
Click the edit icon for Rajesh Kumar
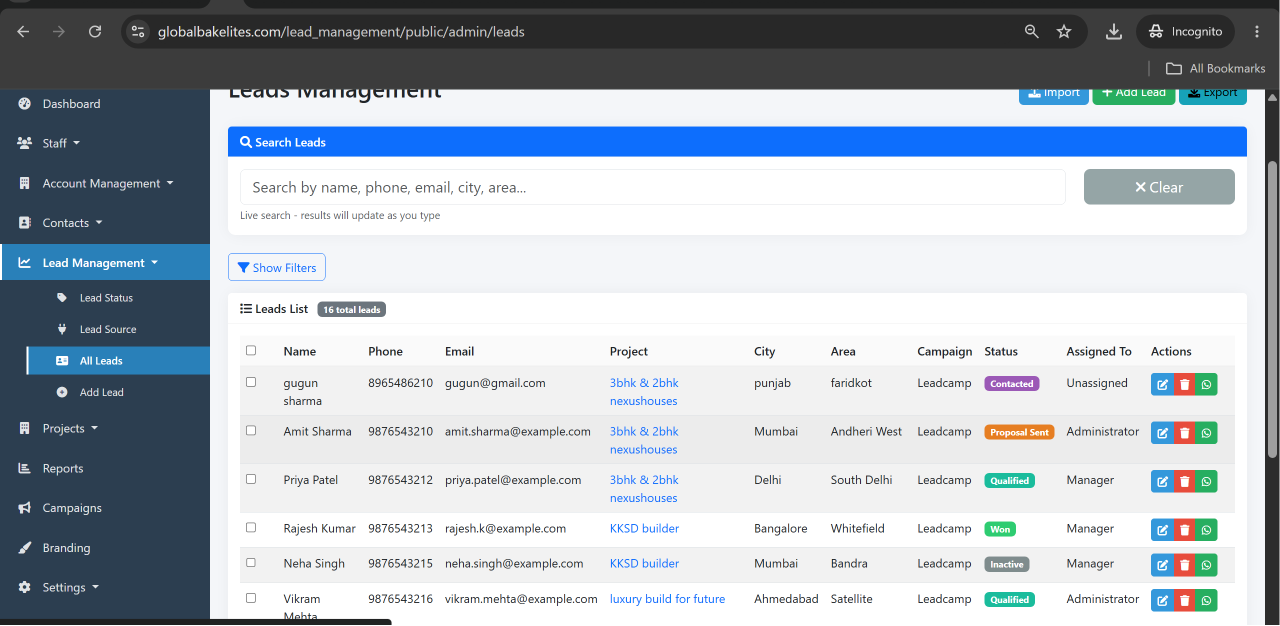[1162, 530]
